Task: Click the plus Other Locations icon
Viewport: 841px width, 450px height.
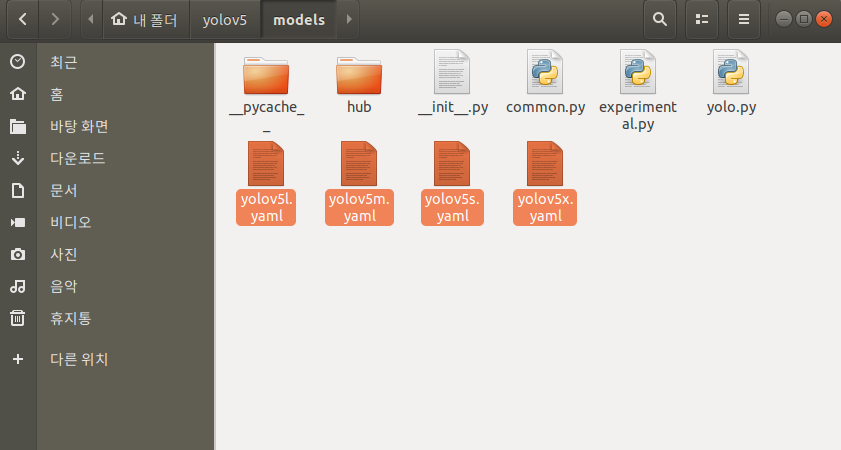Action: [18, 359]
